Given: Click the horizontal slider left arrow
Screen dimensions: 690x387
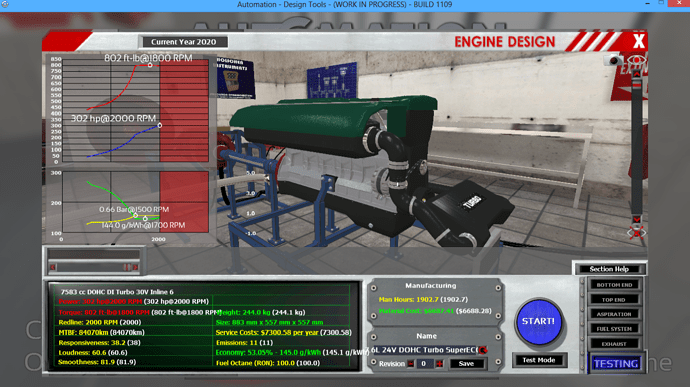Looking at the screenshot, I should tap(53, 267).
